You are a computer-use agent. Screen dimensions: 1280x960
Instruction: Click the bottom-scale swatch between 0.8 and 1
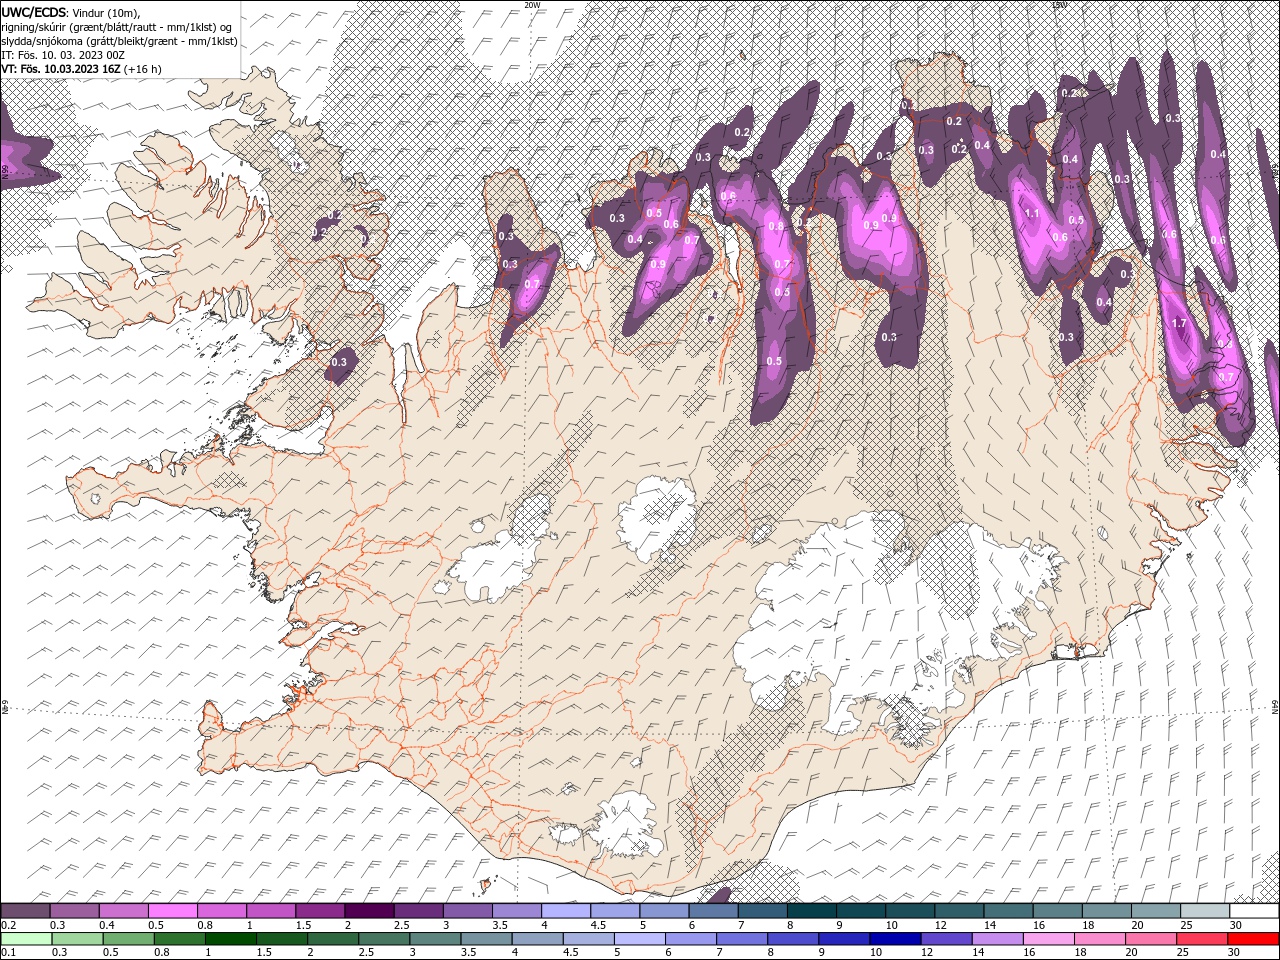(x=180, y=938)
